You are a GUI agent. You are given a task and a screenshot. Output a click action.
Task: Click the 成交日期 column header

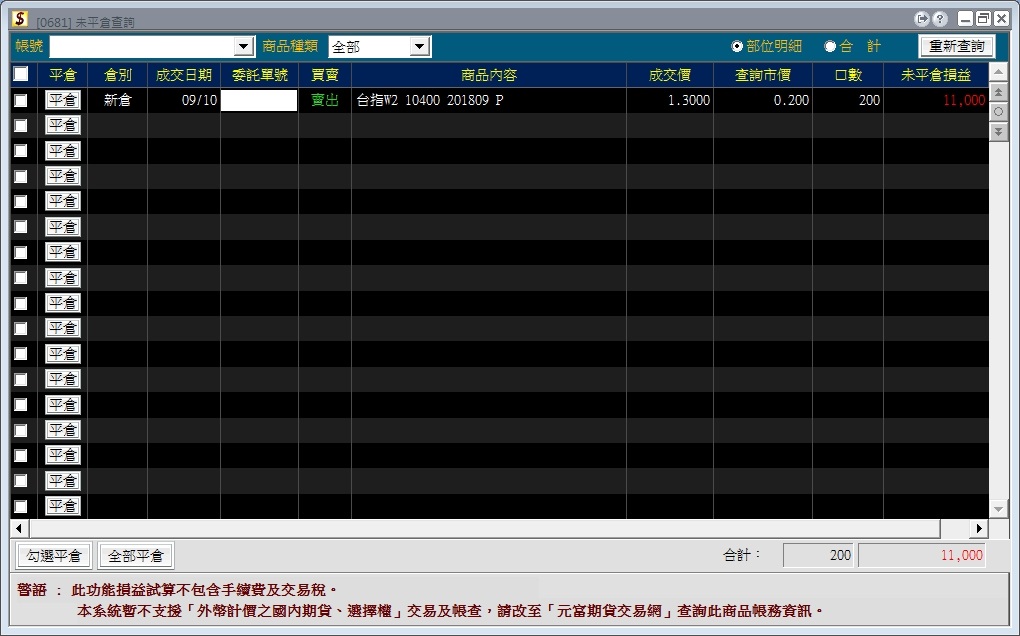point(184,75)
